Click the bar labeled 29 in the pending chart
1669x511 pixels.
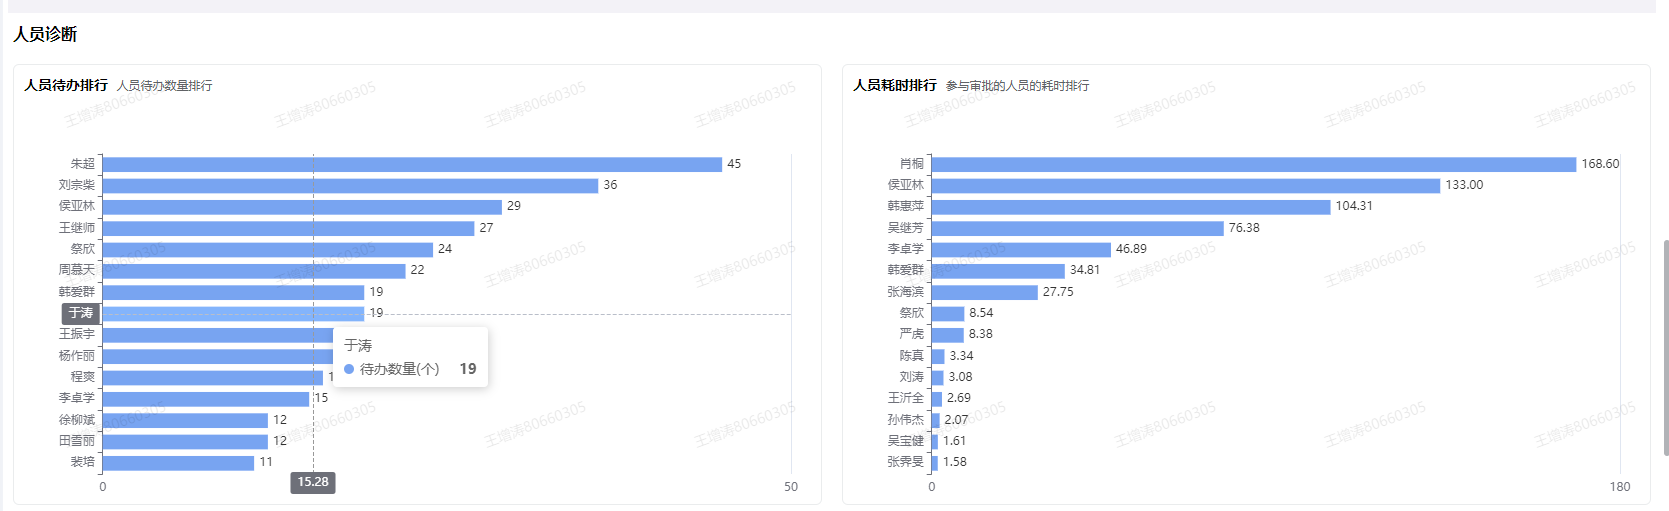coord(301,207)
